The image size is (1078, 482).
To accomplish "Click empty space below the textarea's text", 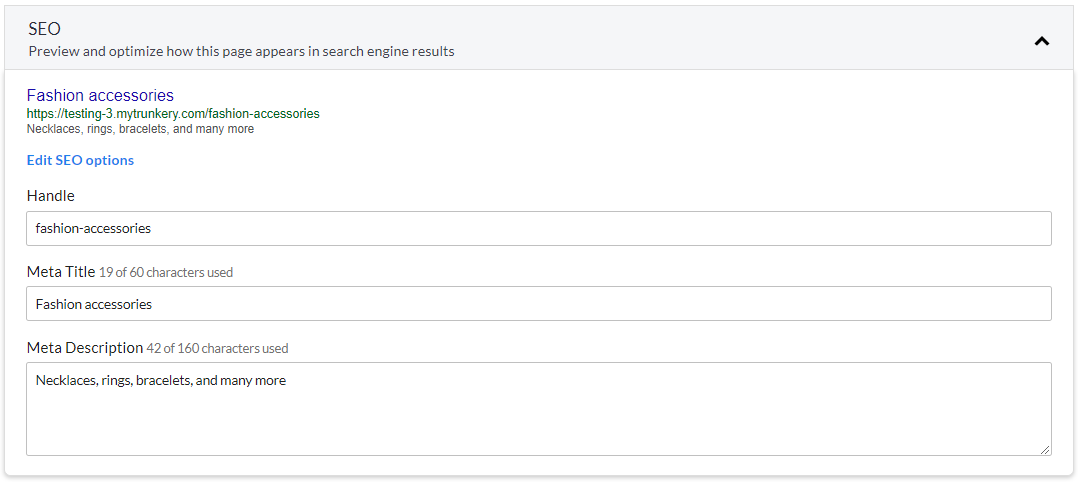I will (x=539, y=423).
